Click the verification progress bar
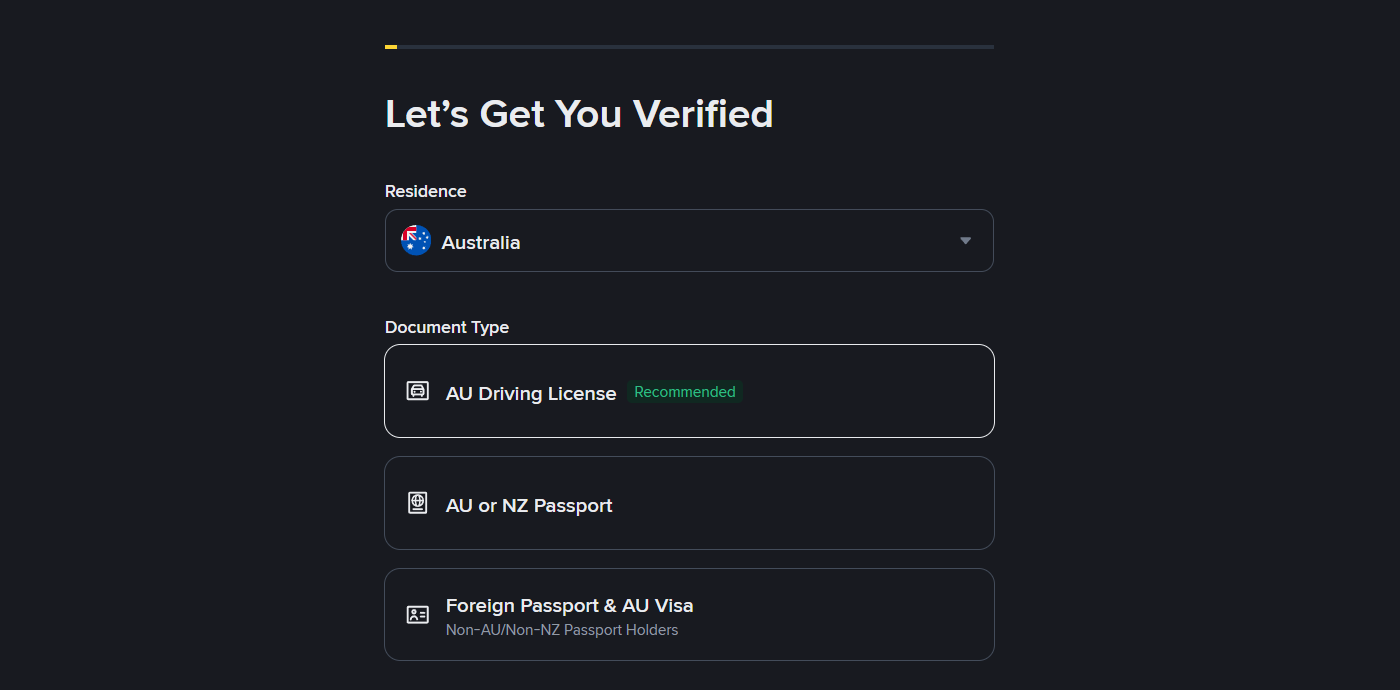Screen dimensions: 1400x690 coord(688,46)
